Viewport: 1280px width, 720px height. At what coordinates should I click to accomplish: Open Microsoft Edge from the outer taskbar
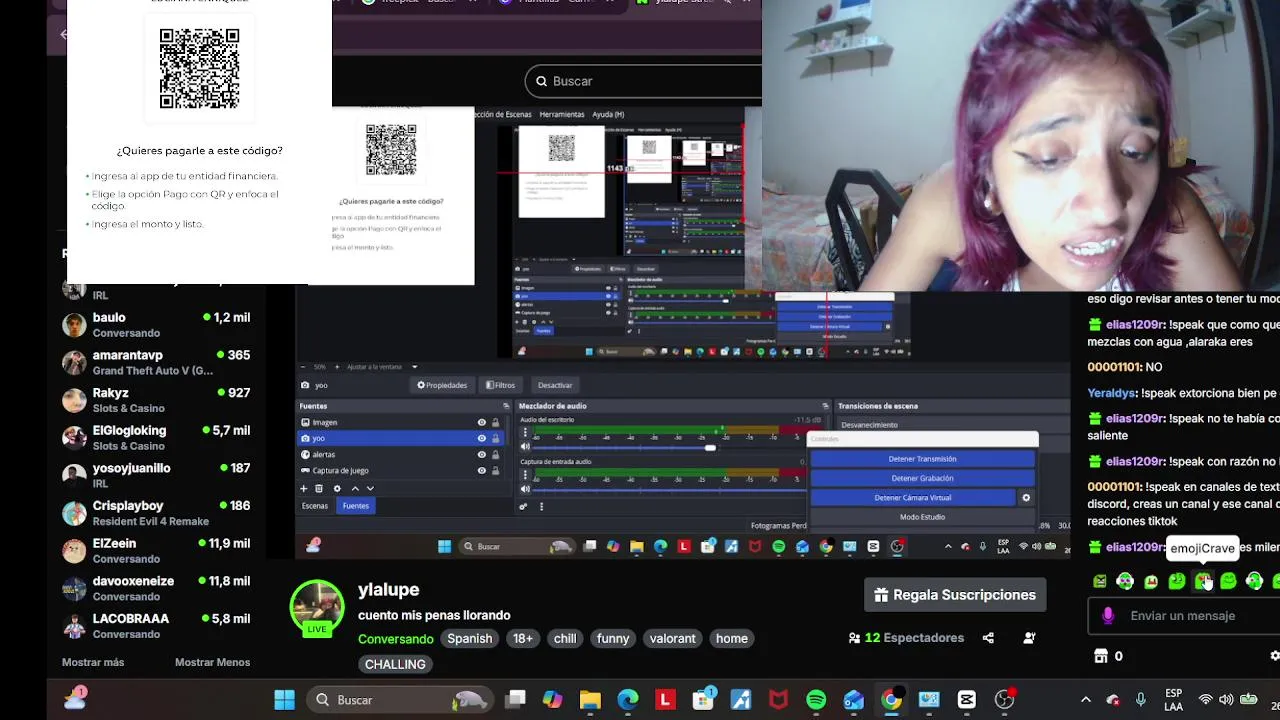(x=628, y=700)
